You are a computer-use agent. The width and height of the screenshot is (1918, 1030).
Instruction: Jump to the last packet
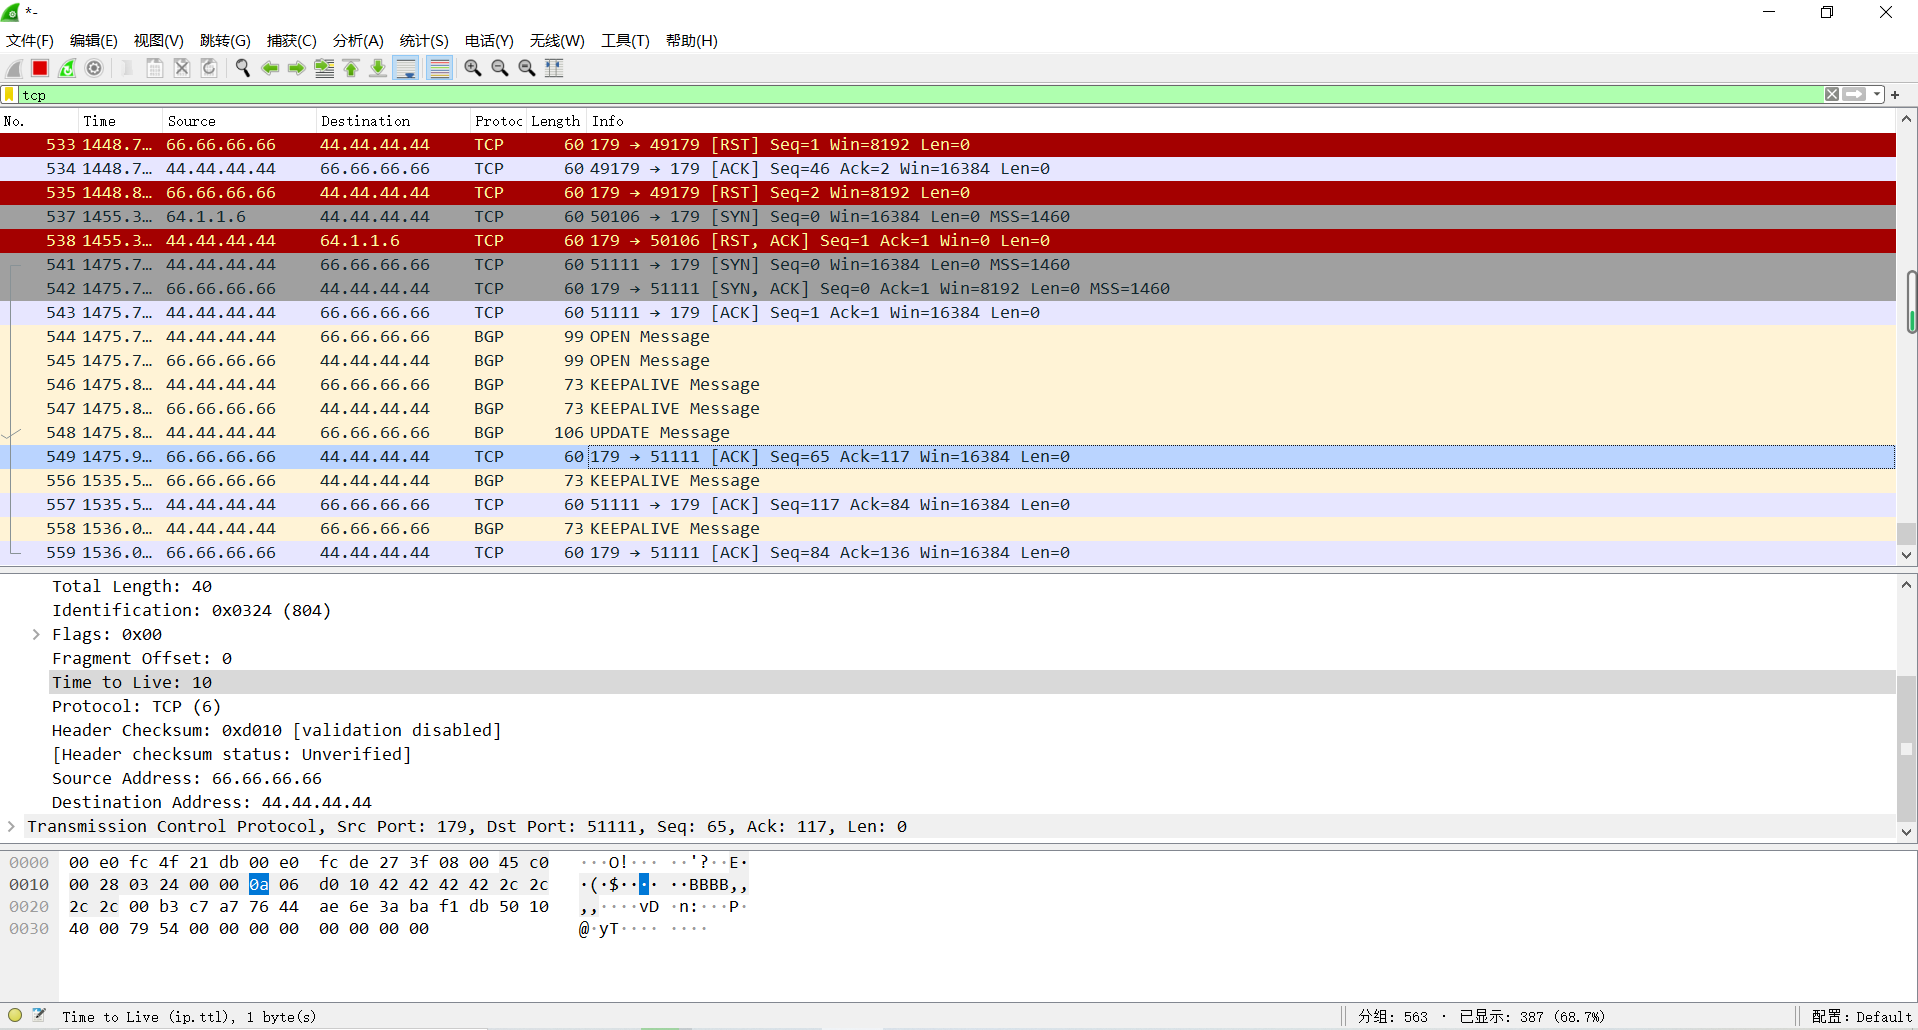pyautogui.click(x=378, y=68)
